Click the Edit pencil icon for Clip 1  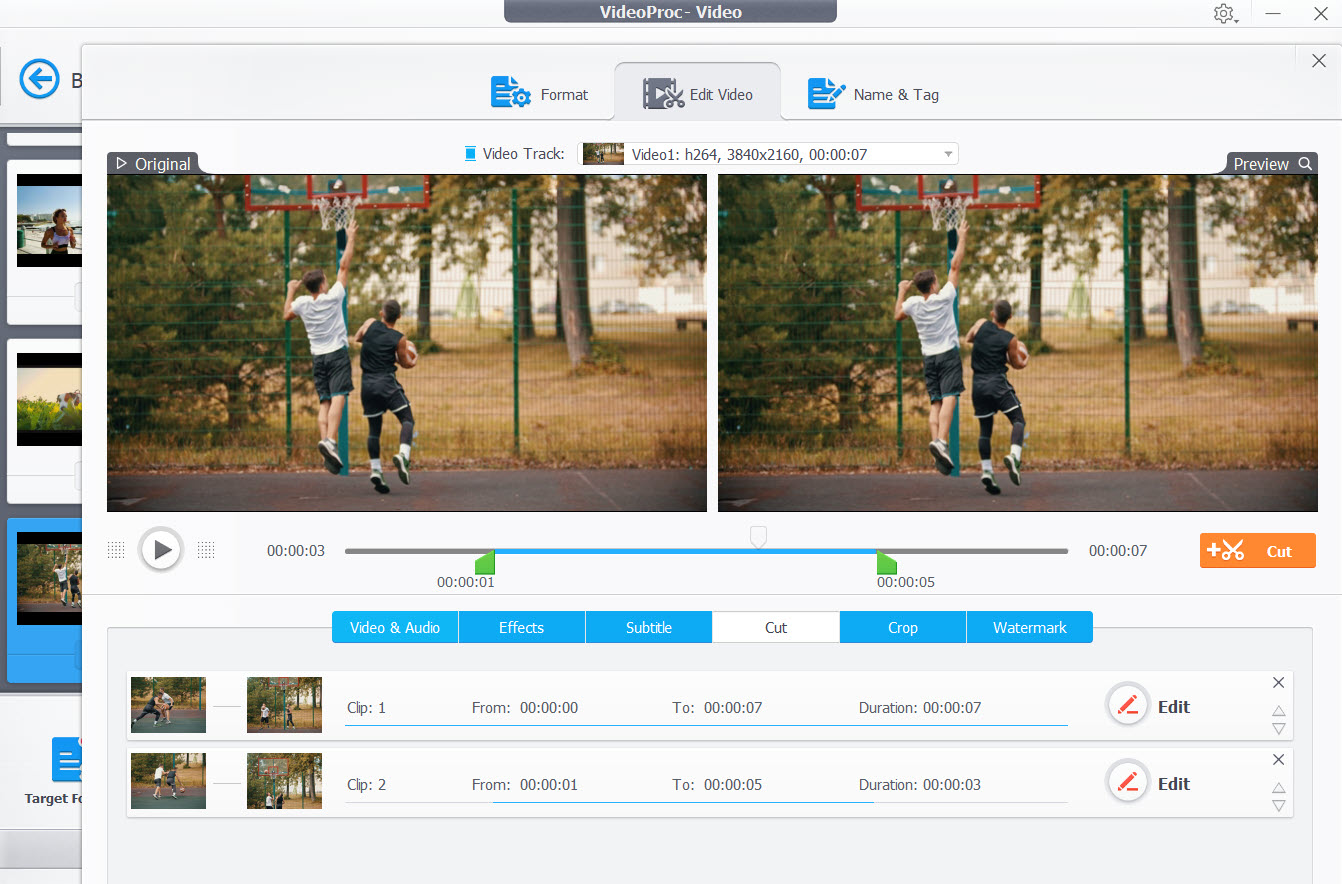click(1127, 705)
